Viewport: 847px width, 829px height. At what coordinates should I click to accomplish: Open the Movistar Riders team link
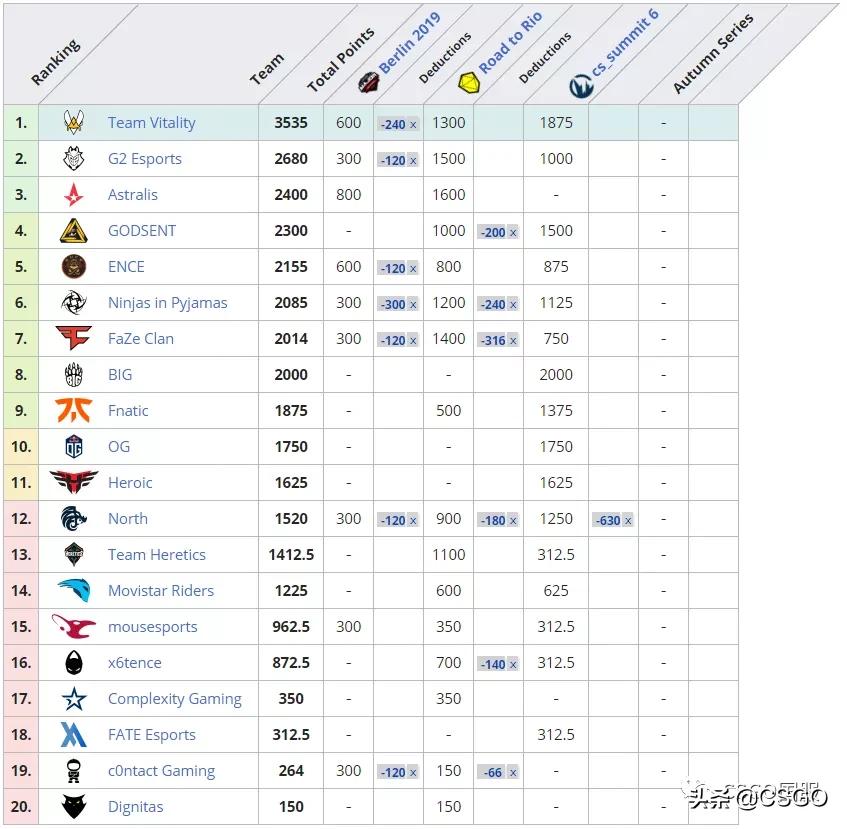160,591
